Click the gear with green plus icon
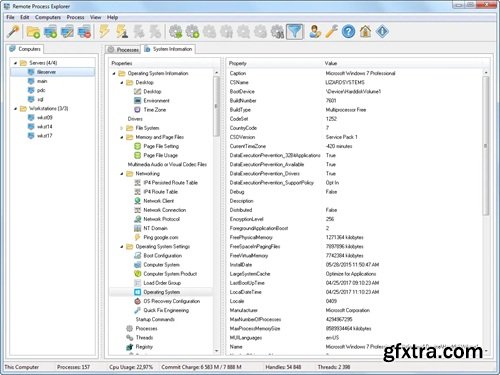500x375 pixels. click(x=192, y=32)
